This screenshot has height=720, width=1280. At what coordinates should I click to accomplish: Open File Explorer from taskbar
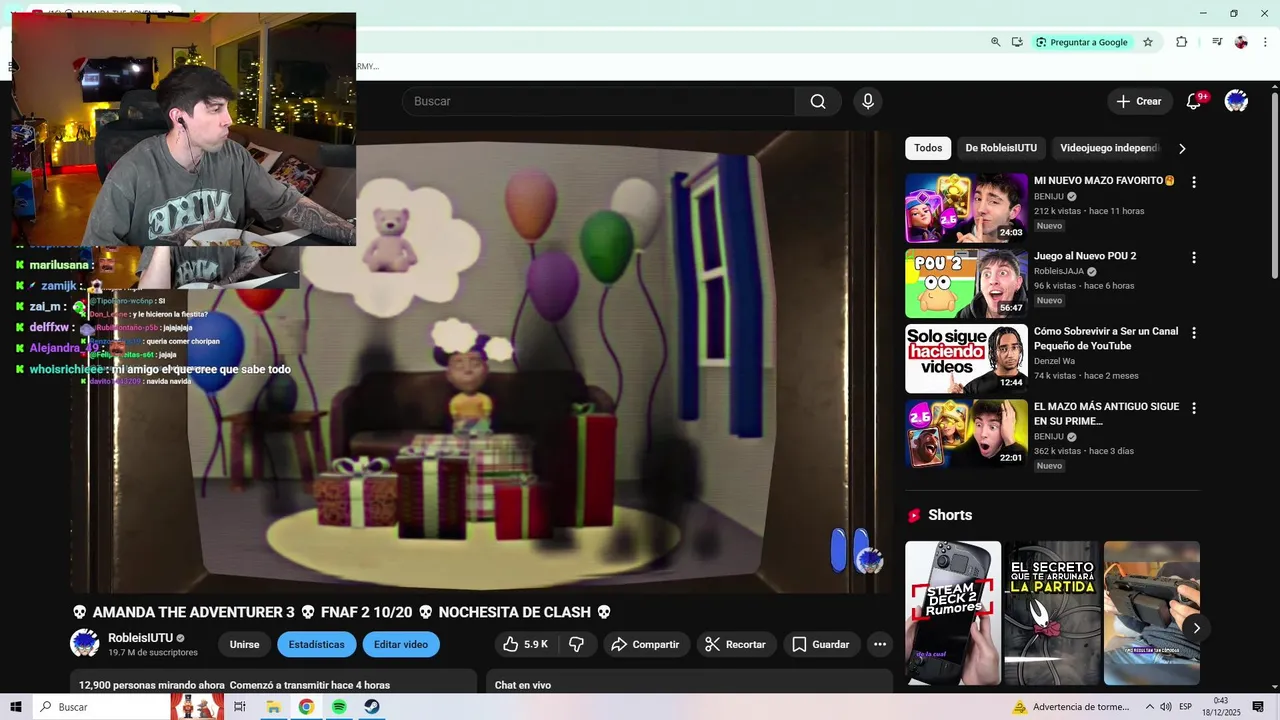coord(273,707)
